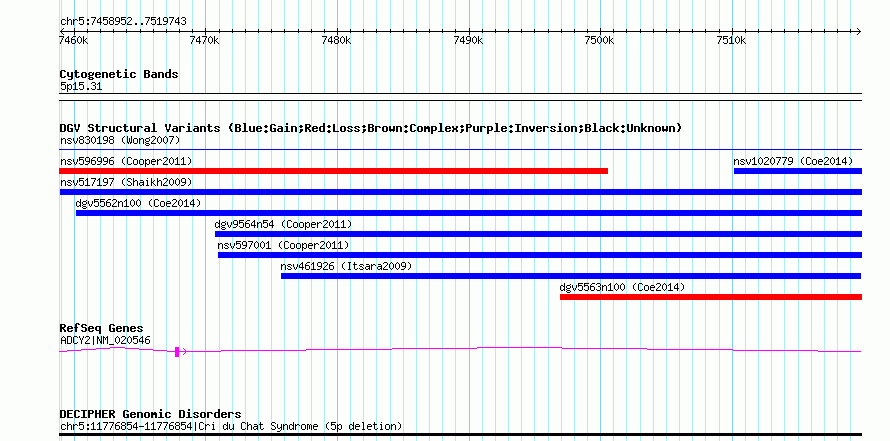Click the thin nsv830198 (Wong2007) line
Image resolution: width=890 pixels, height=441 pixels.
pyautogui.click(x=461, y=150)
